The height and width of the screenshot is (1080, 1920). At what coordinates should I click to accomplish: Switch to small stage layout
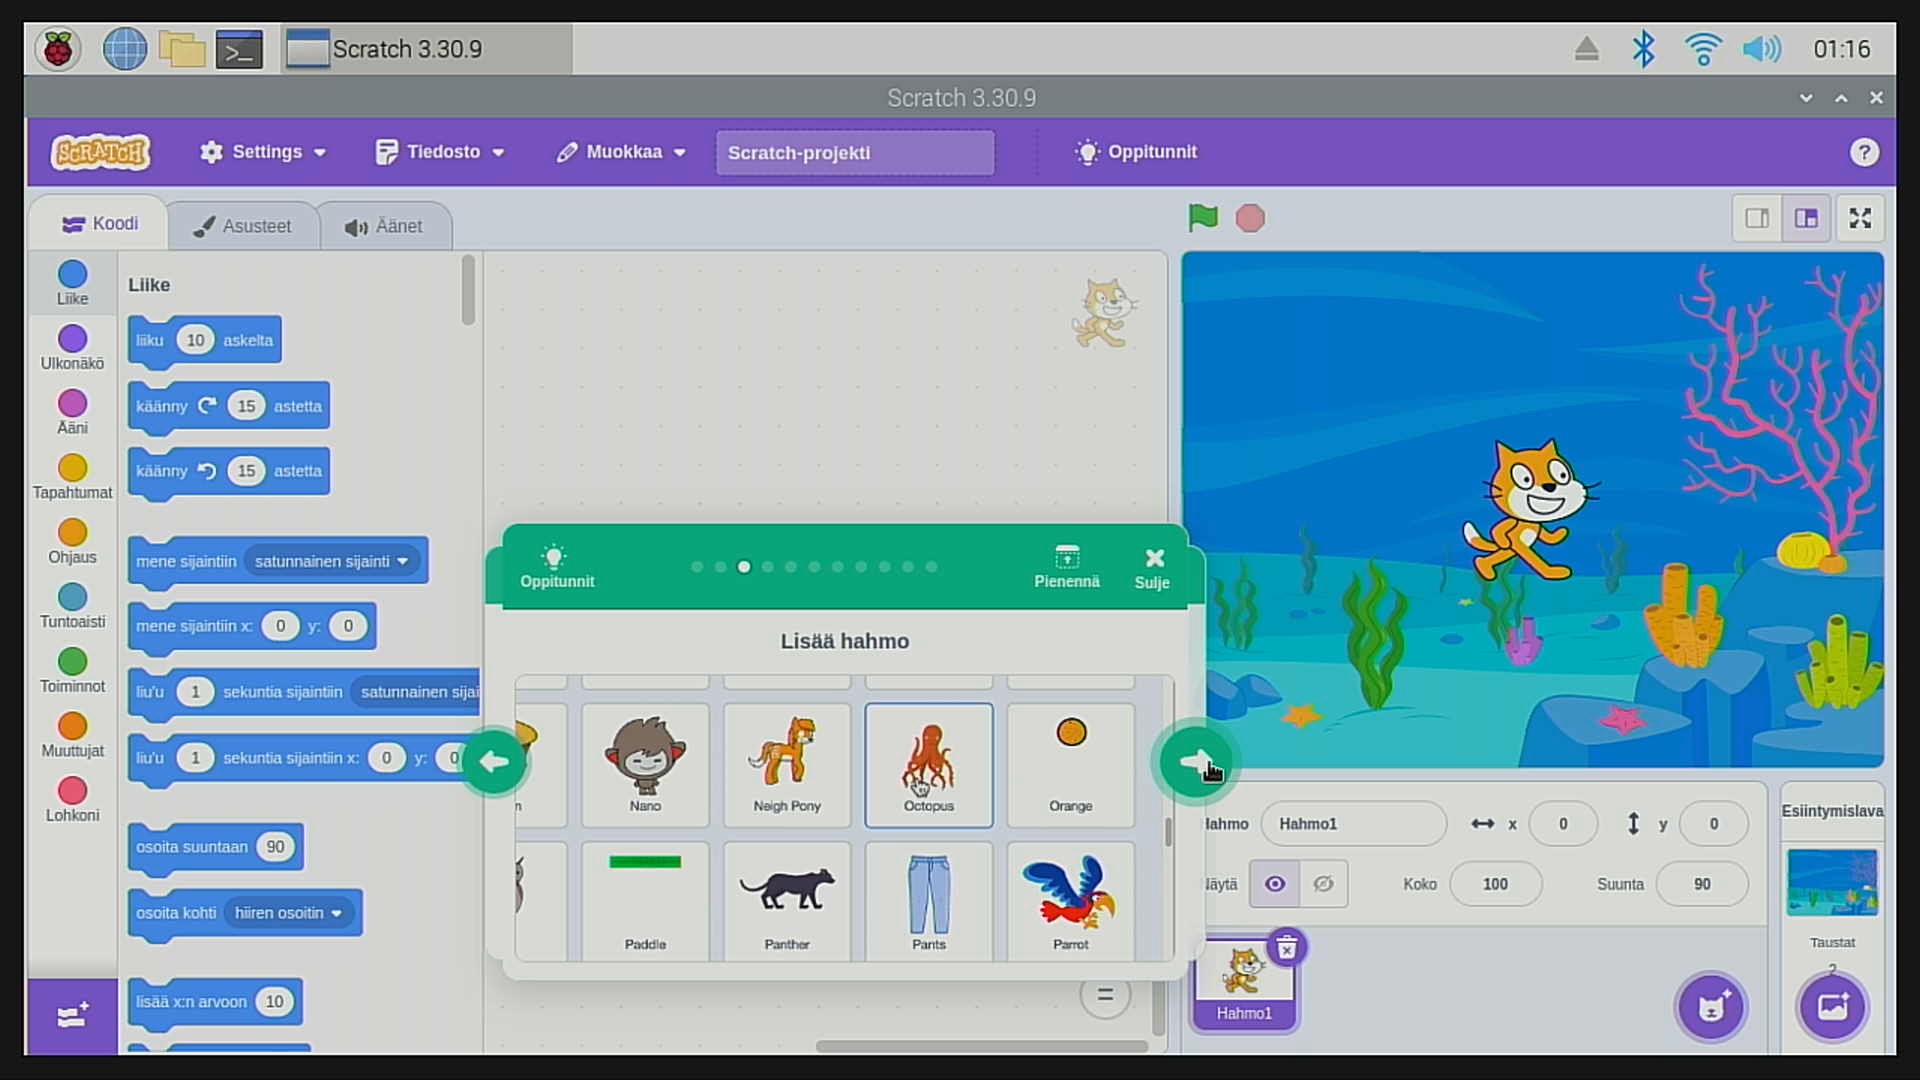click(x=1757, y=218)
